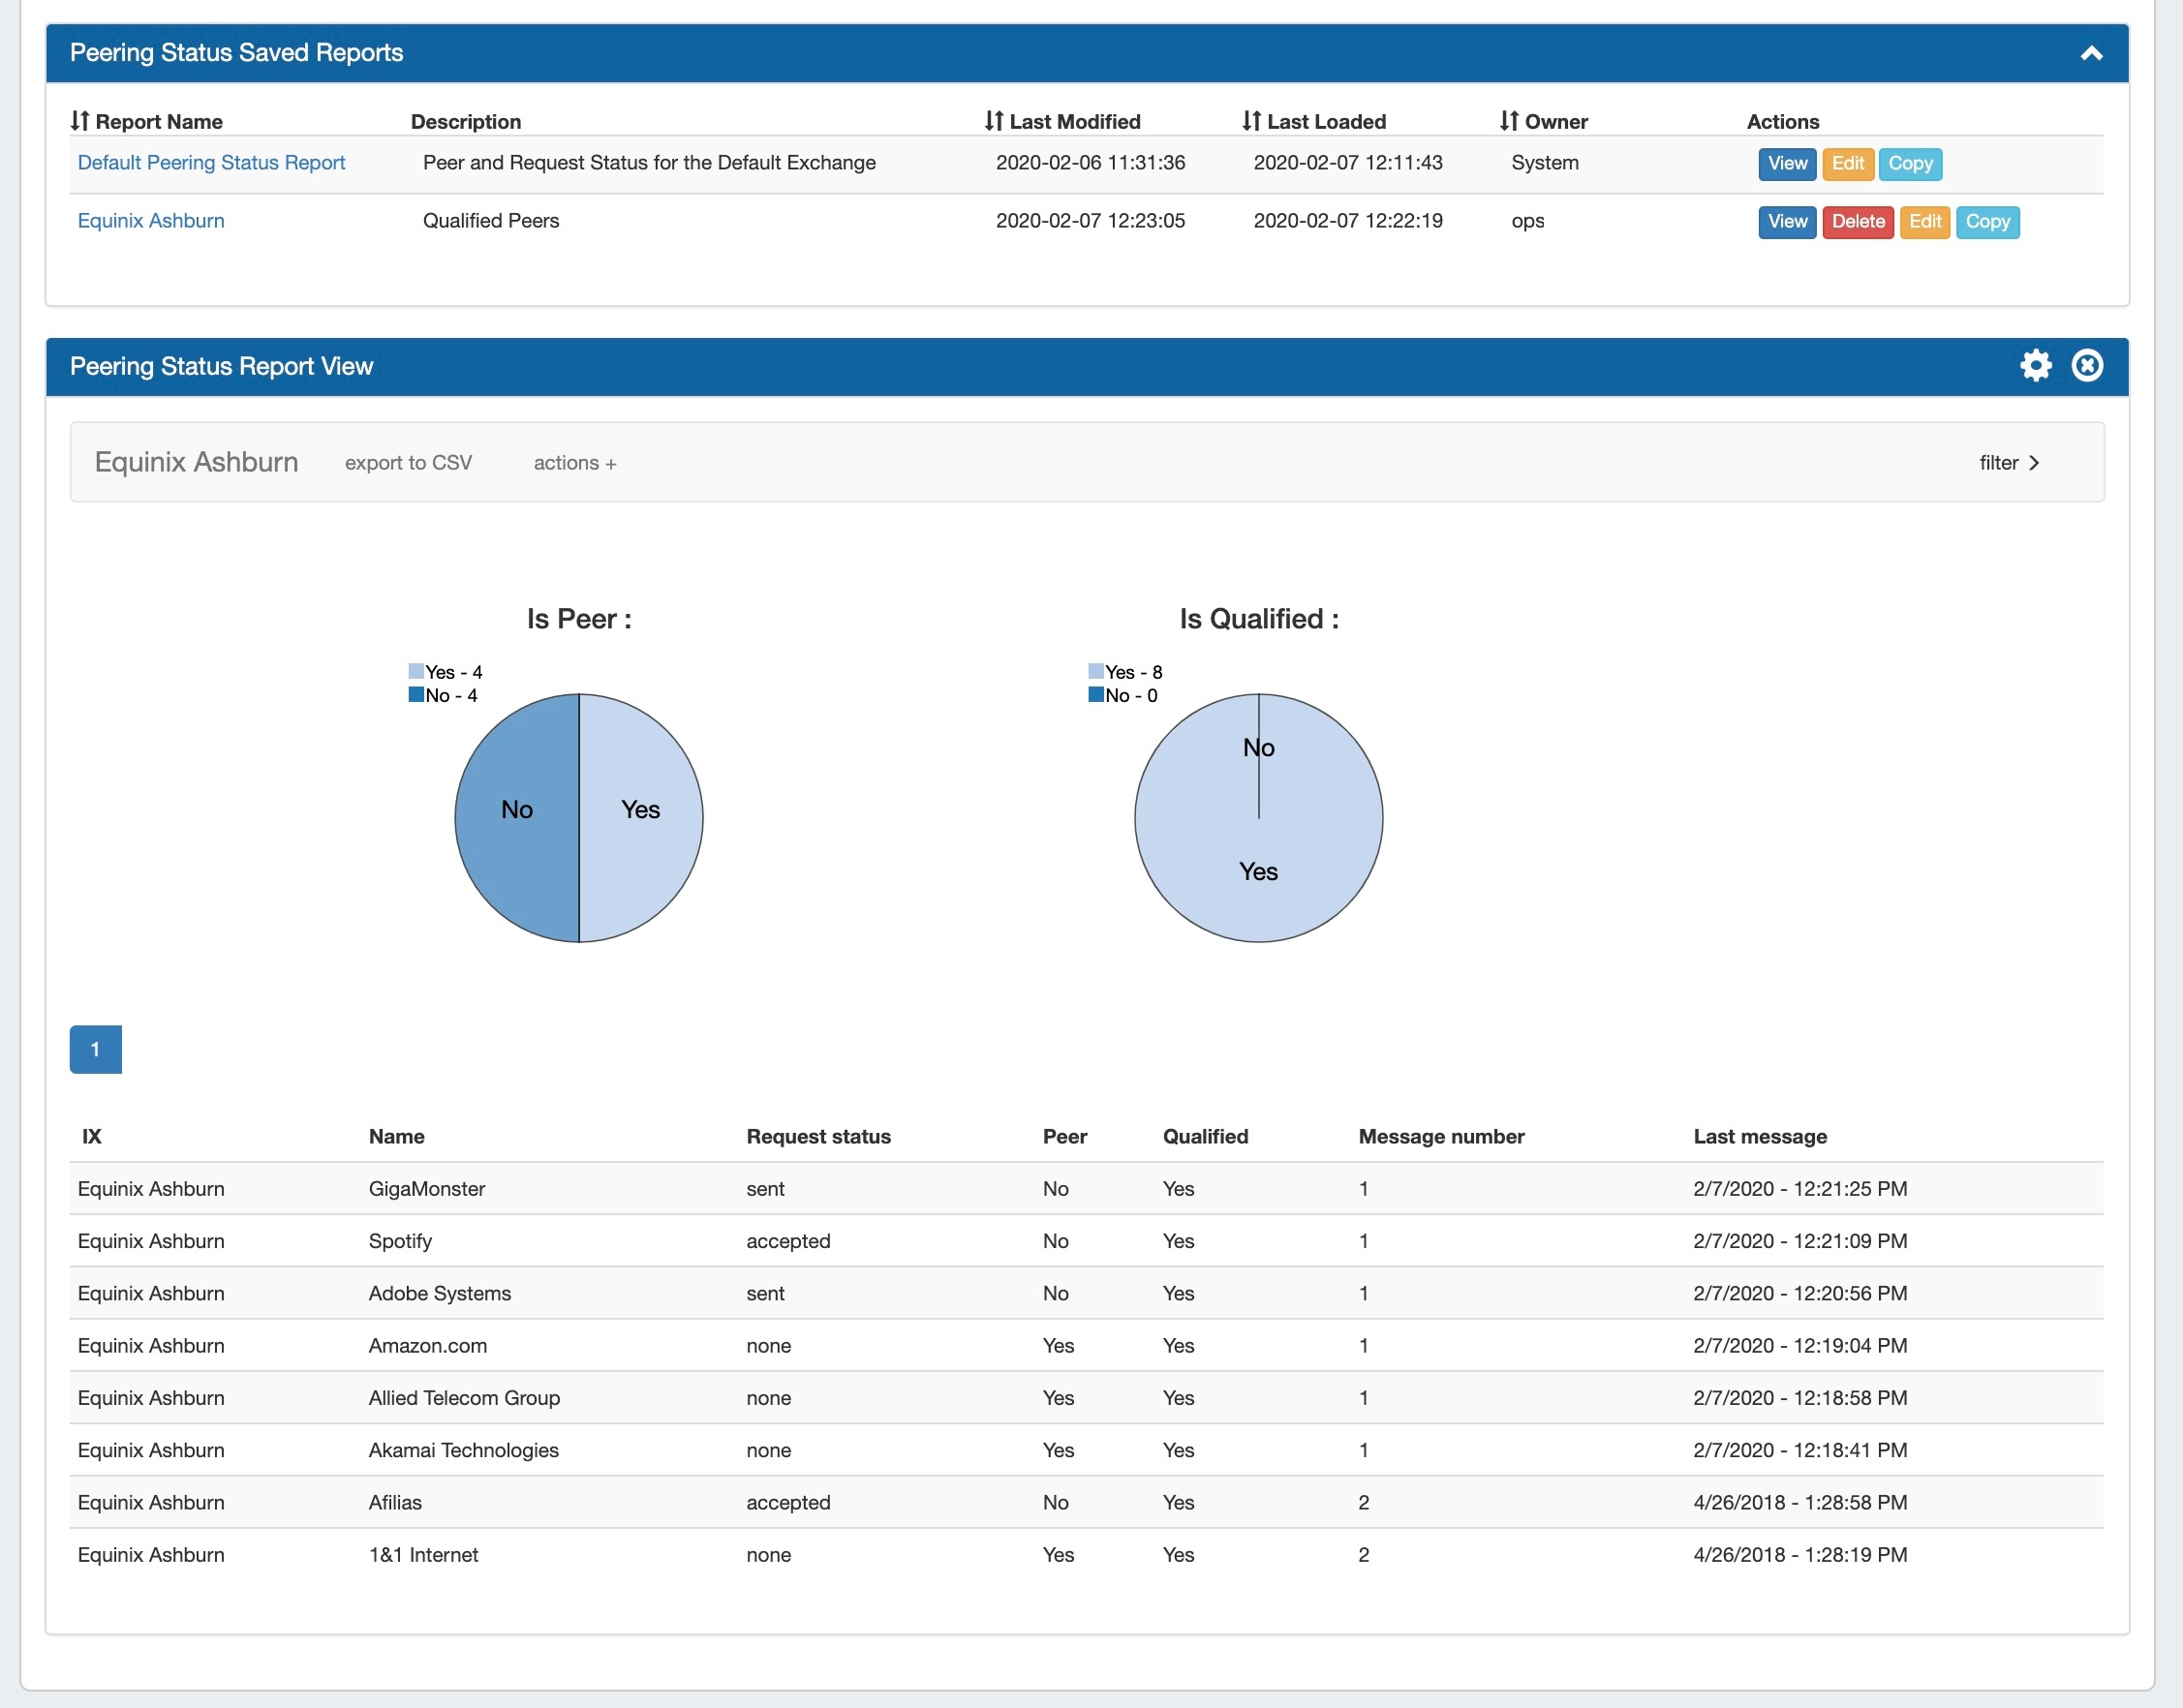The image size is (2183, 1708).
Task: Open the actions + menu
Action: click(575, 463)
